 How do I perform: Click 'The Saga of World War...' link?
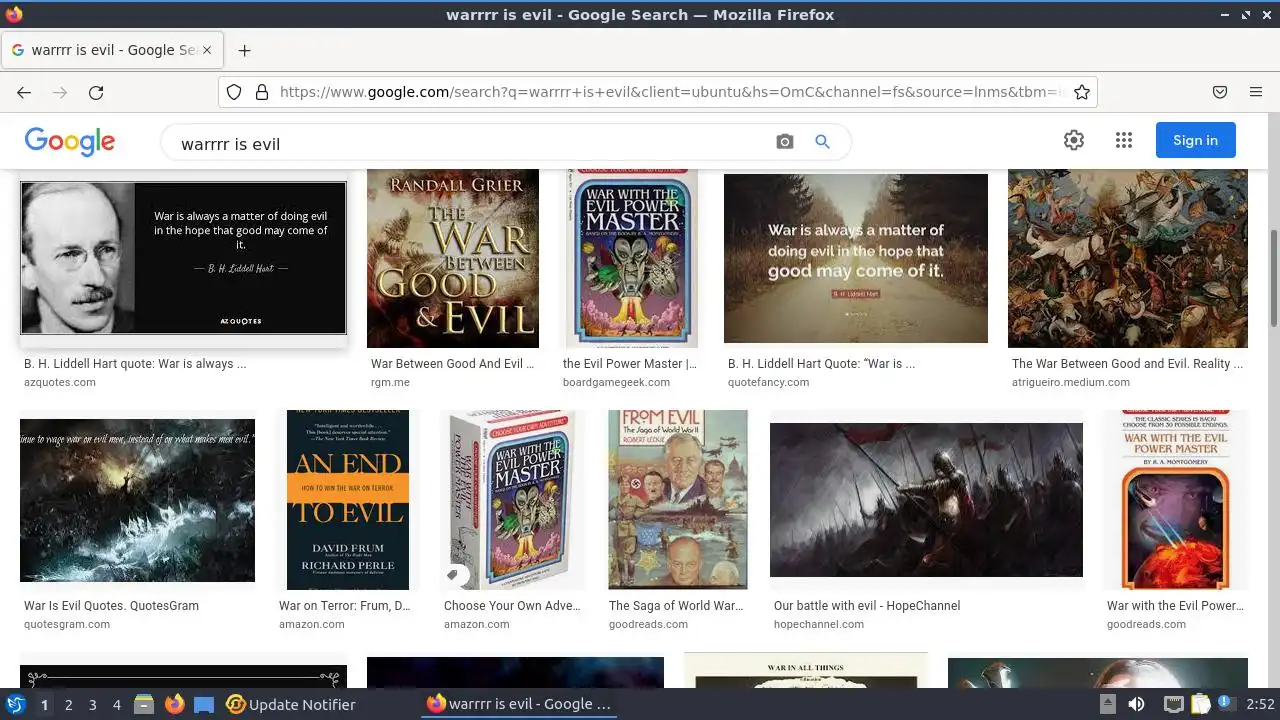coord(676,606)
